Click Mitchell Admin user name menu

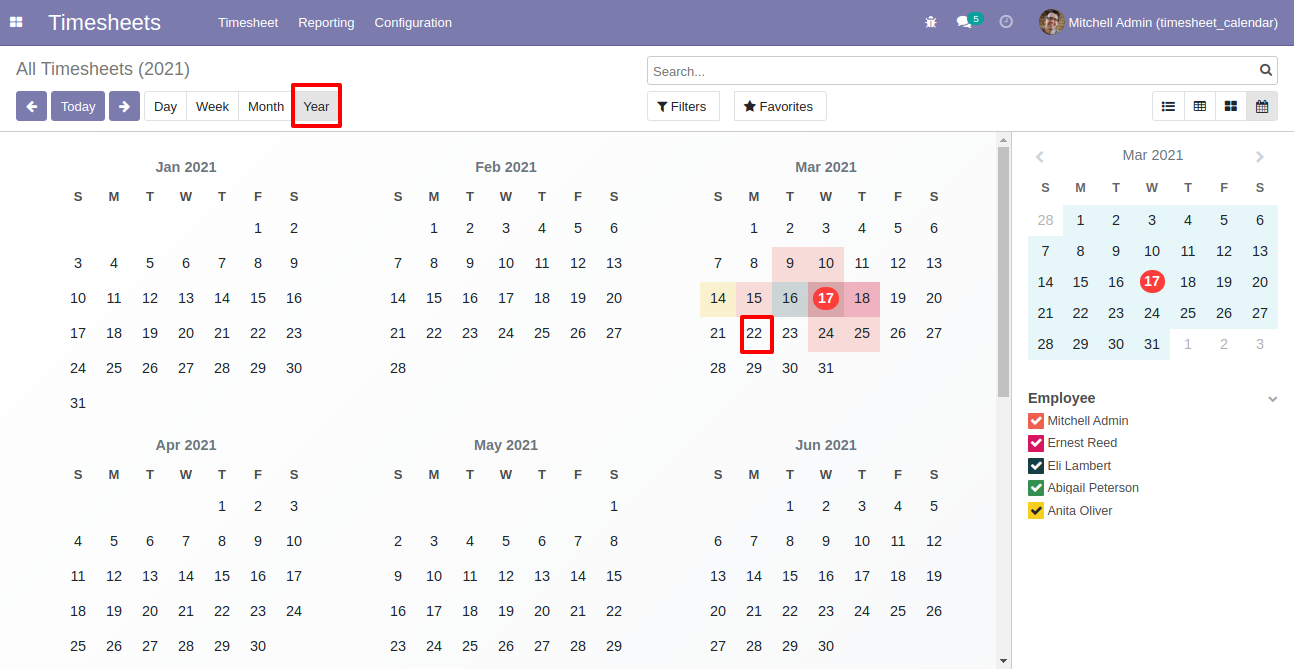tap(1173, 22)
